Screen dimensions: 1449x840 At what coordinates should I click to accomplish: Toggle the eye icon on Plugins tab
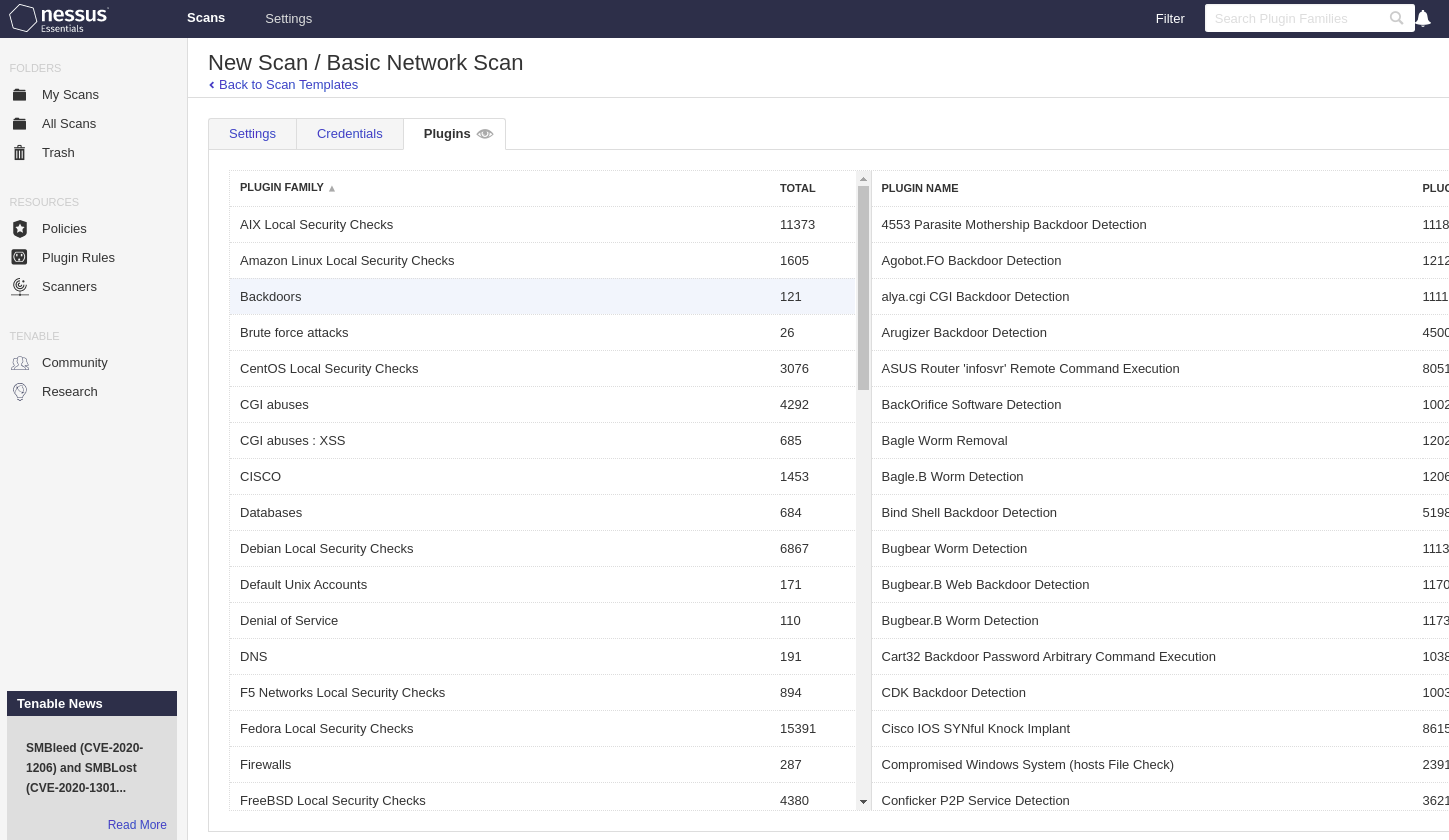tap(485, 134)
